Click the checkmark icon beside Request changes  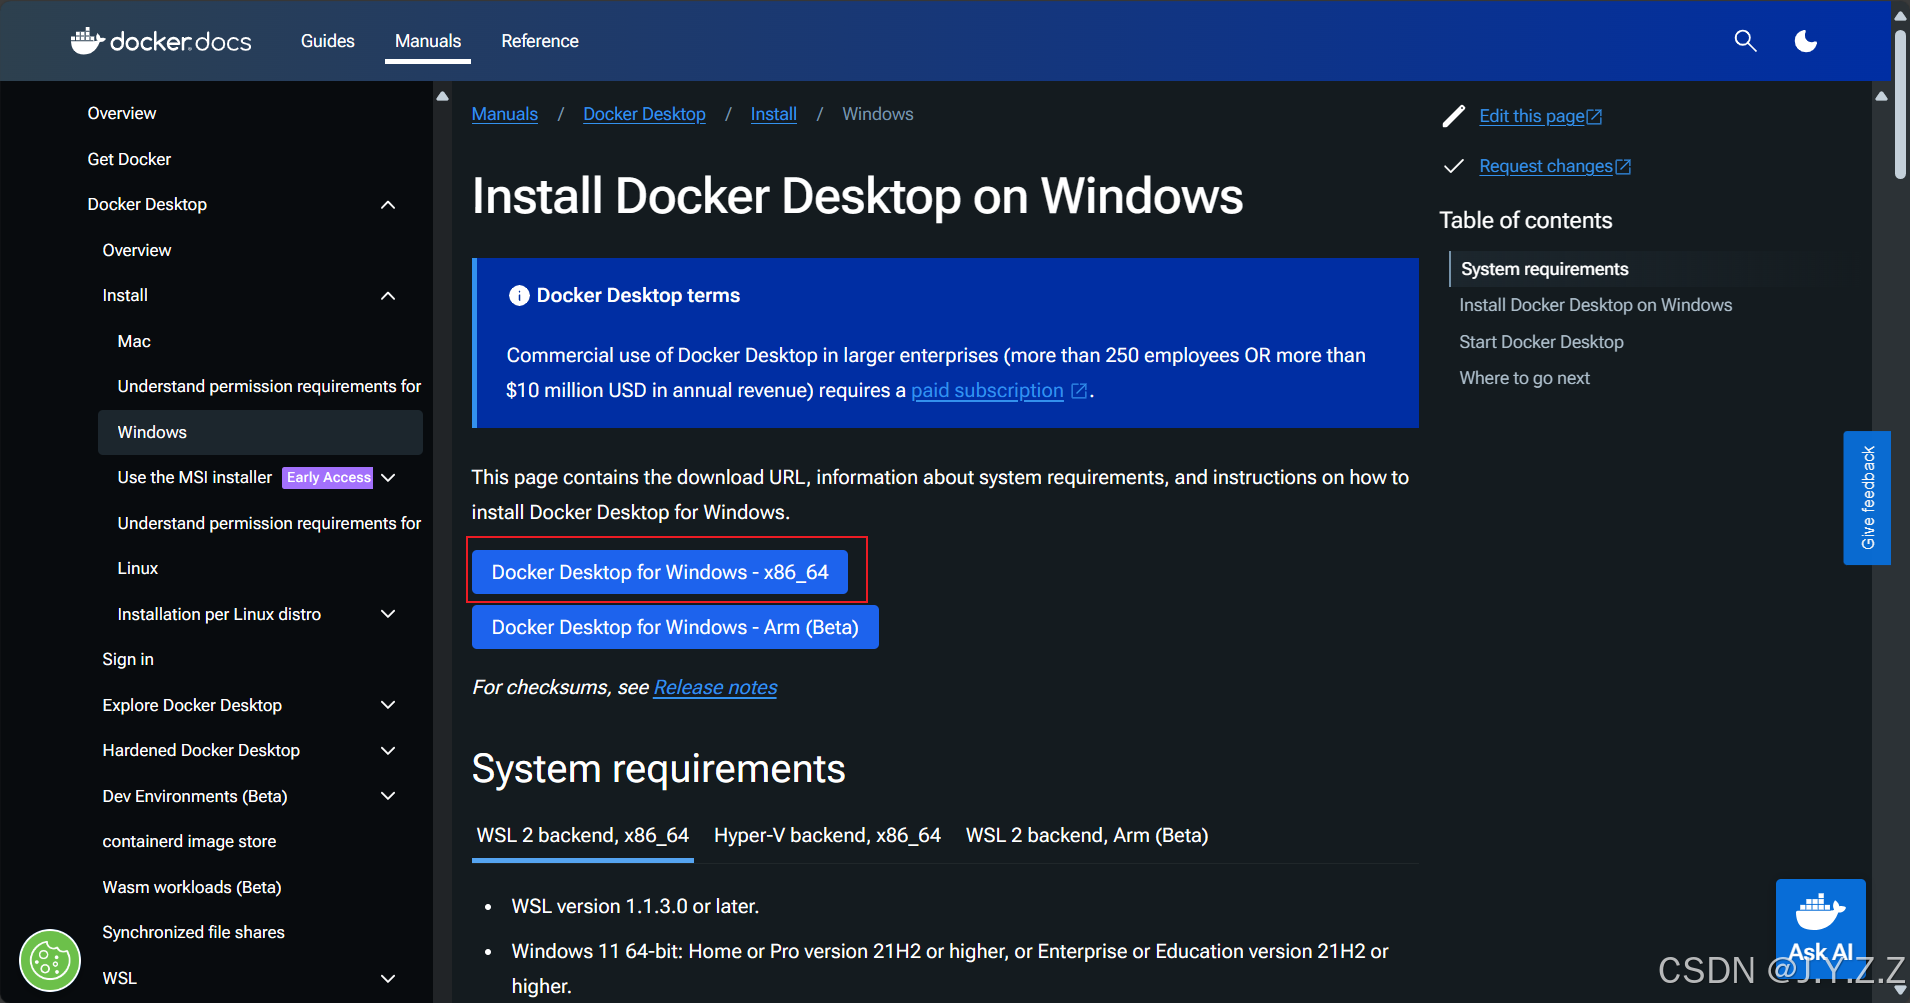1455,166
